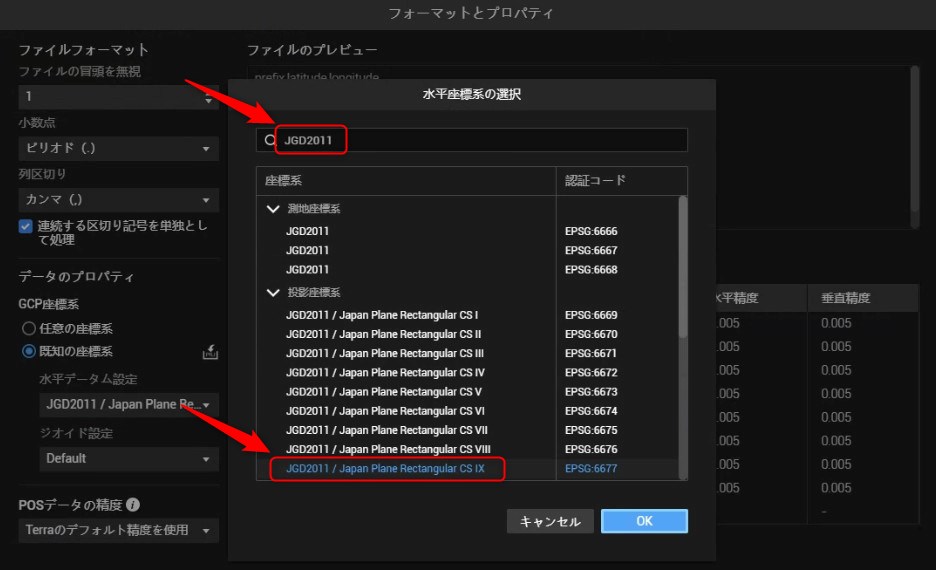
Task: Open the 水平データ設定 dropdown
Action: [128, 405]
